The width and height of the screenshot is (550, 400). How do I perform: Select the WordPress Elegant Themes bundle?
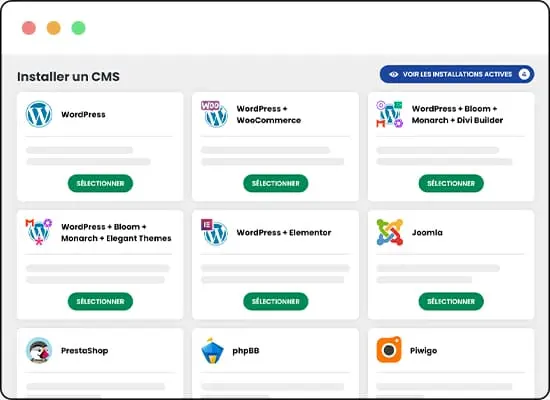click(x=100, y=301)
